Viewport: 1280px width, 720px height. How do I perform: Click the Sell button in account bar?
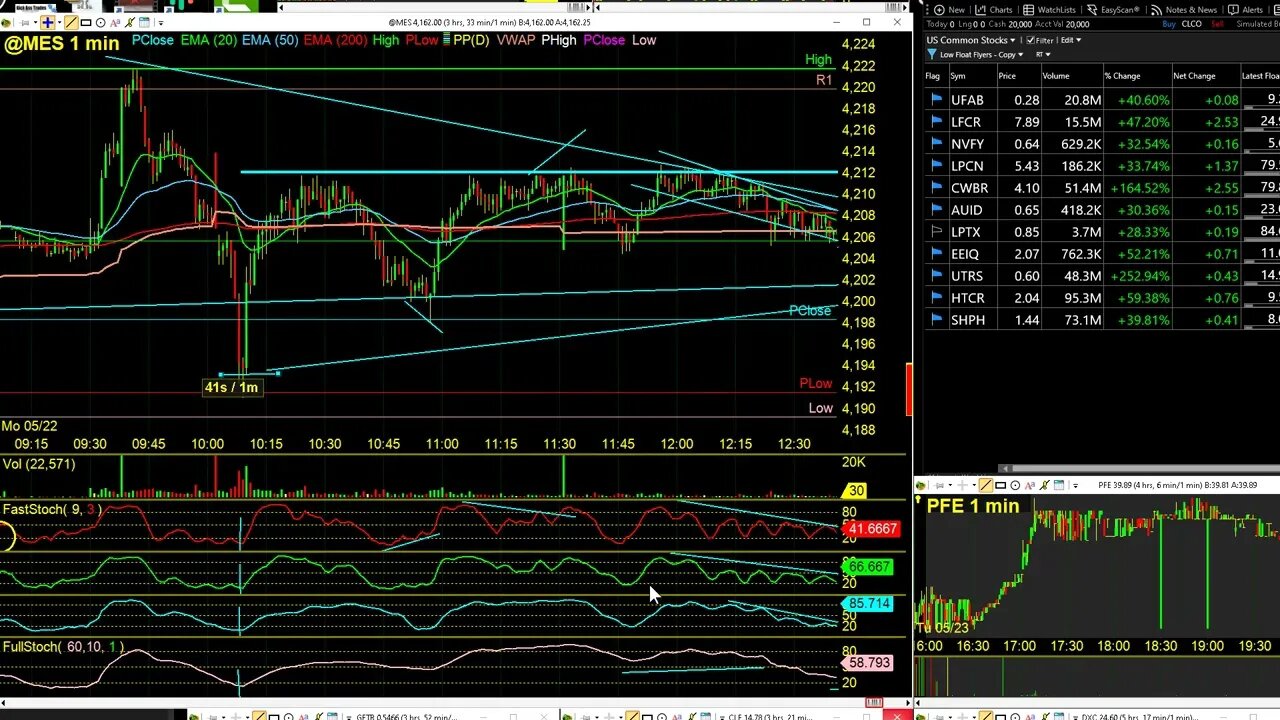[1217, 24]
